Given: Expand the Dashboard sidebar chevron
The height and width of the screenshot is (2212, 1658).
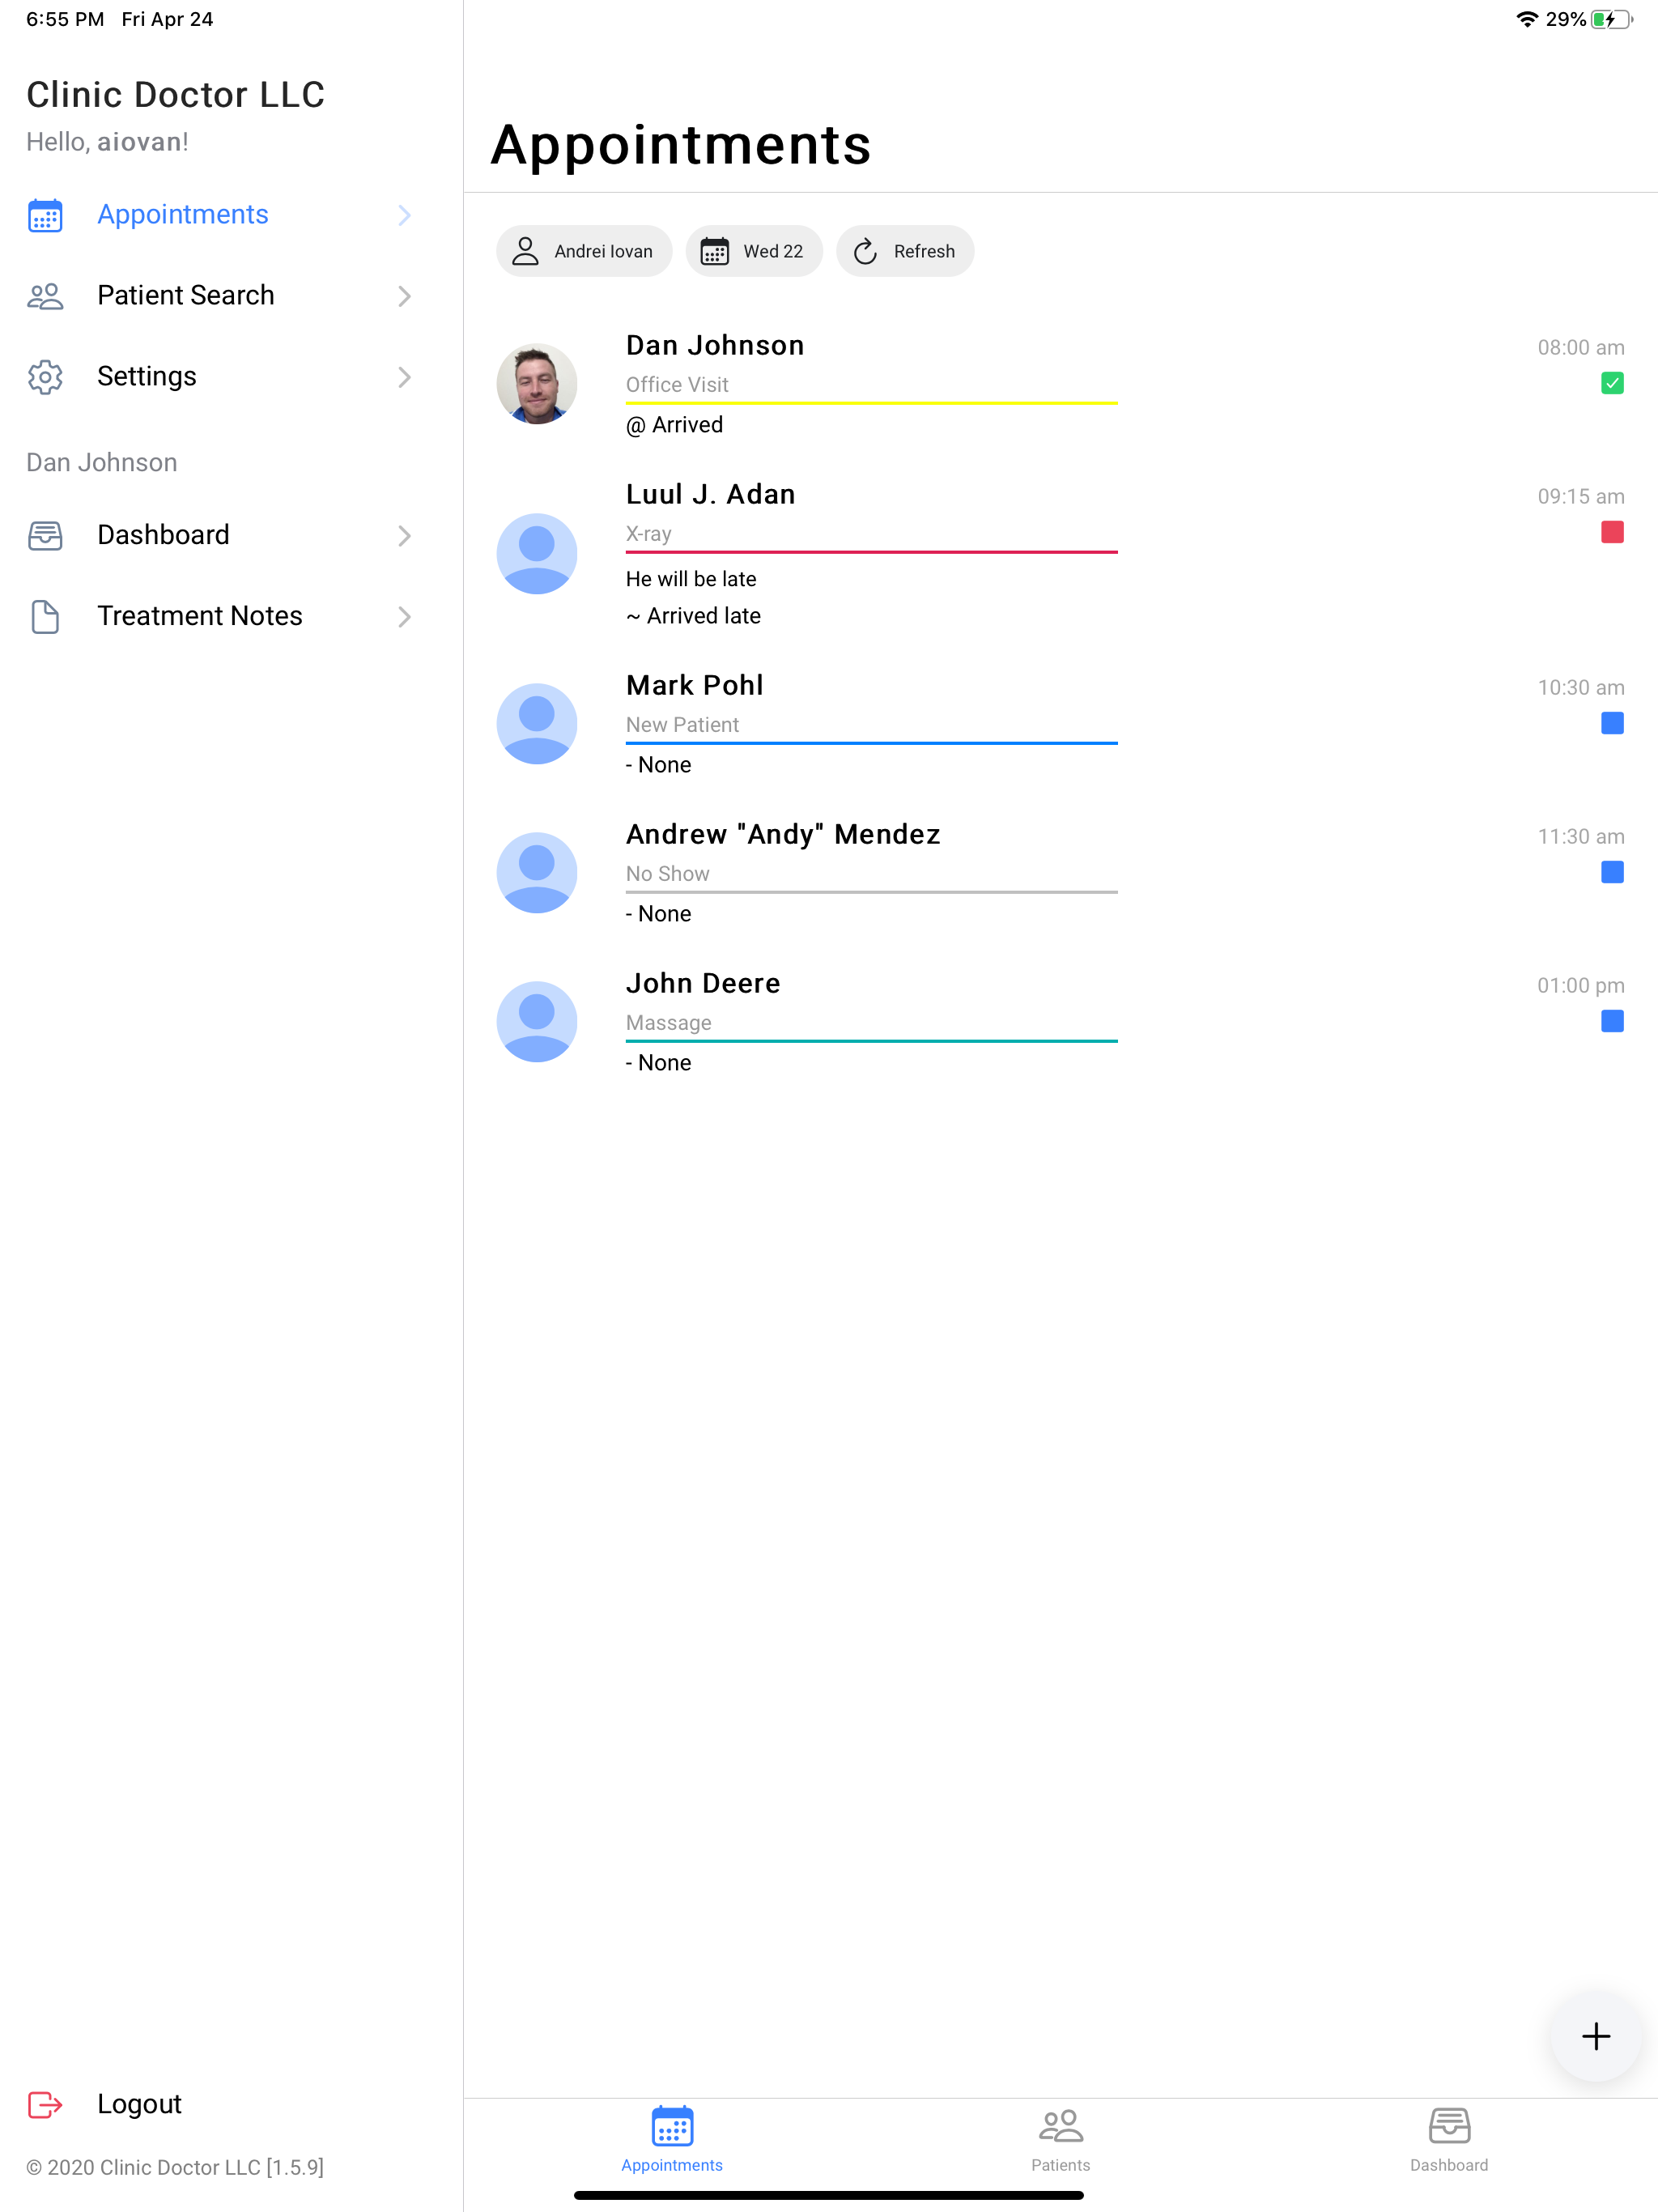Looking at the screenshot, I should click(404, 536).
